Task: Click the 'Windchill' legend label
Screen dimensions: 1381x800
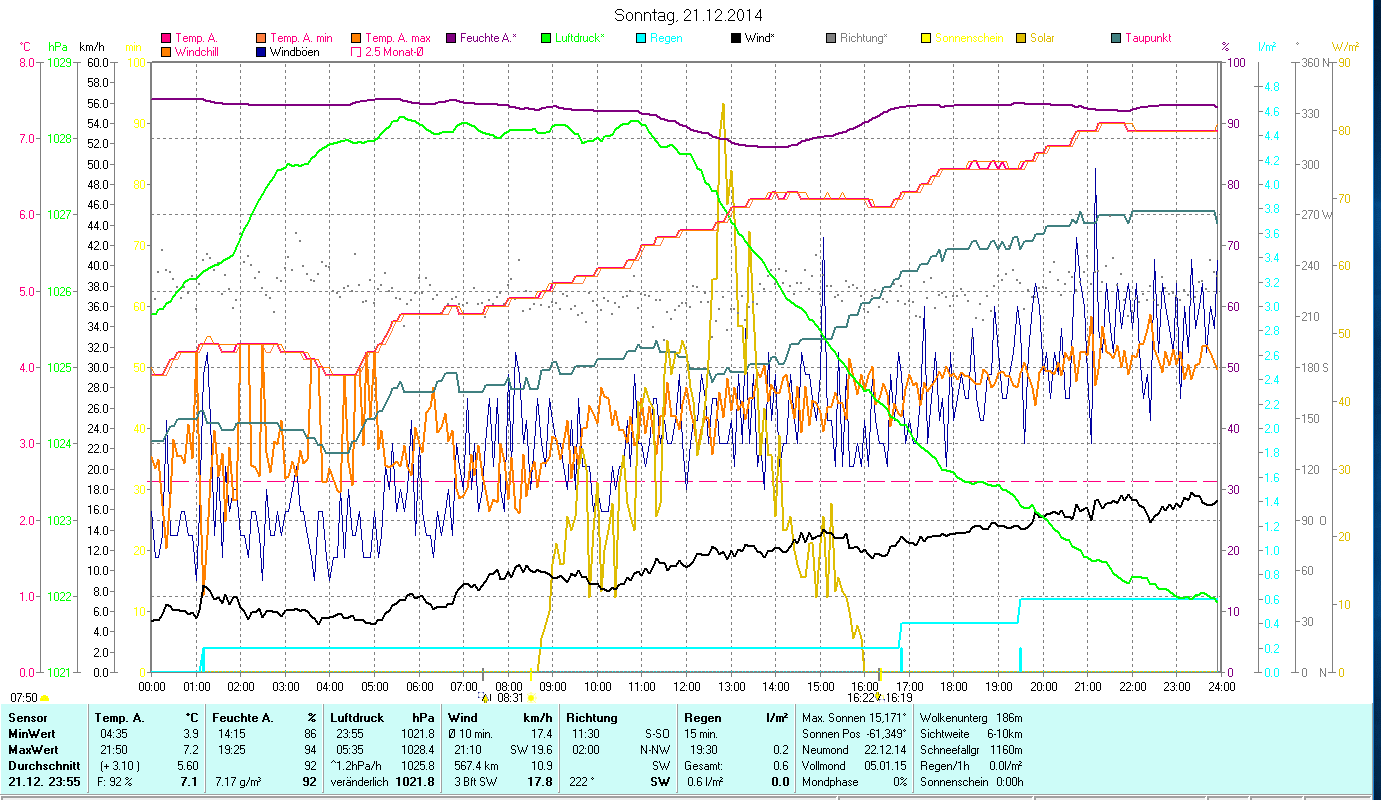Action: tap(198, 52)
